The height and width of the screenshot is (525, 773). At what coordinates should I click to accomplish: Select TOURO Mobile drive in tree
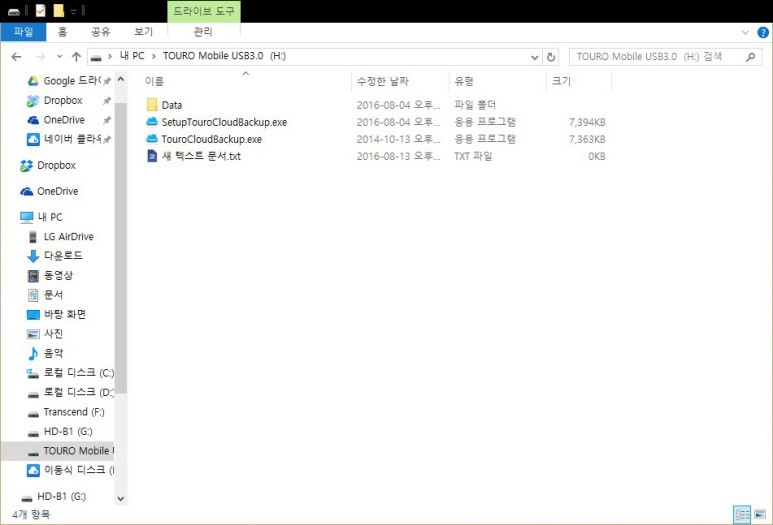point(57,451)
